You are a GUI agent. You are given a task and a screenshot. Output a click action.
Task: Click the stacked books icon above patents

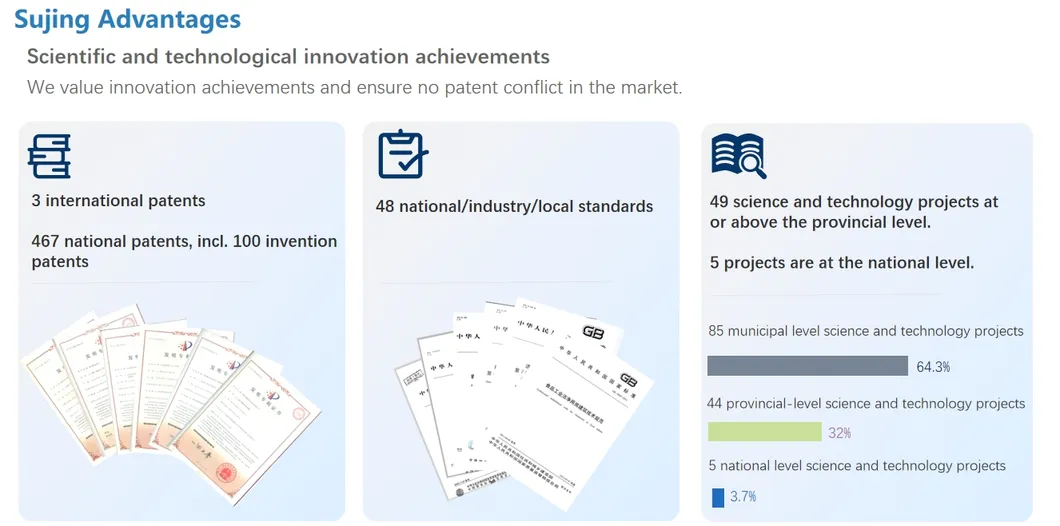pos(50,155)
